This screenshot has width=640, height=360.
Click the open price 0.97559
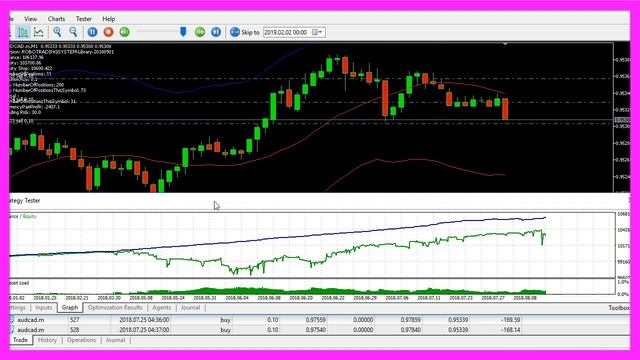pos(316,320)
